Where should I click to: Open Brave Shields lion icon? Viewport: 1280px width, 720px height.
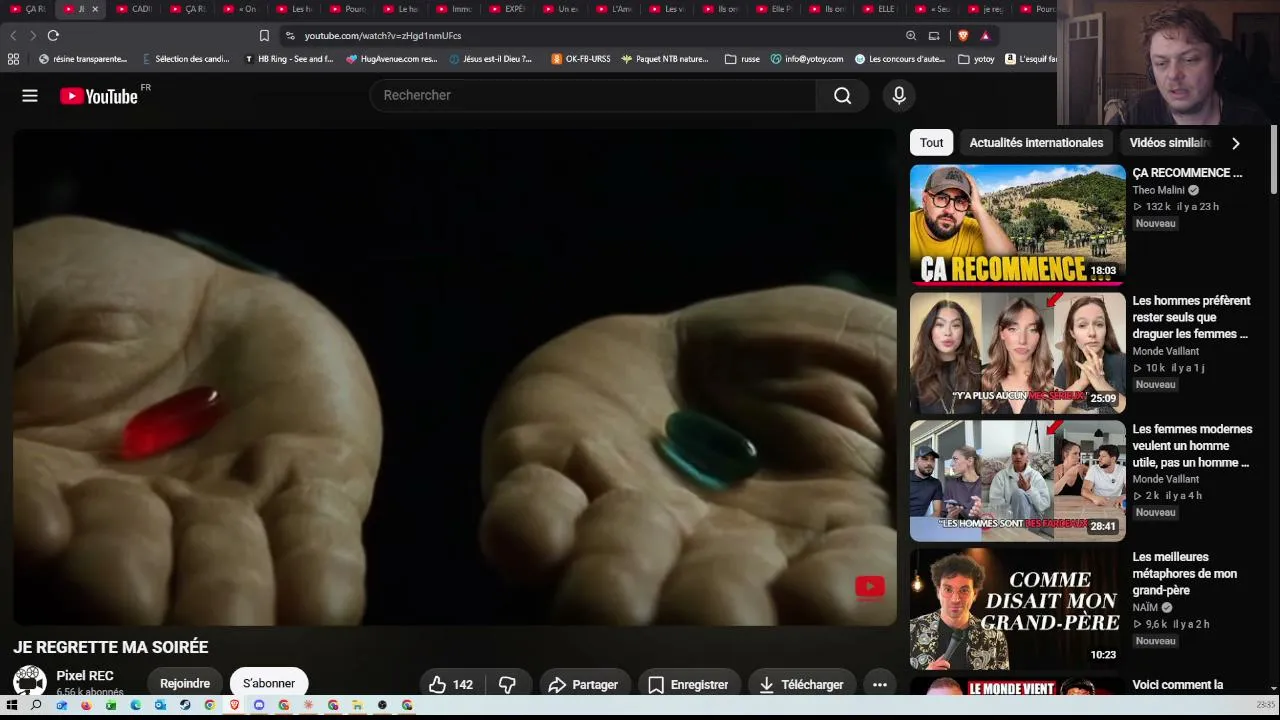pos(963,35)
